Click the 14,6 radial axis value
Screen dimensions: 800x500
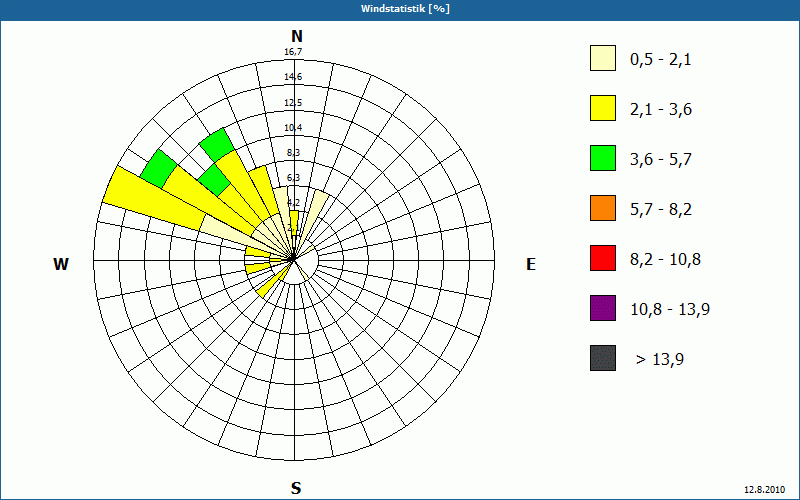point(293,77)
